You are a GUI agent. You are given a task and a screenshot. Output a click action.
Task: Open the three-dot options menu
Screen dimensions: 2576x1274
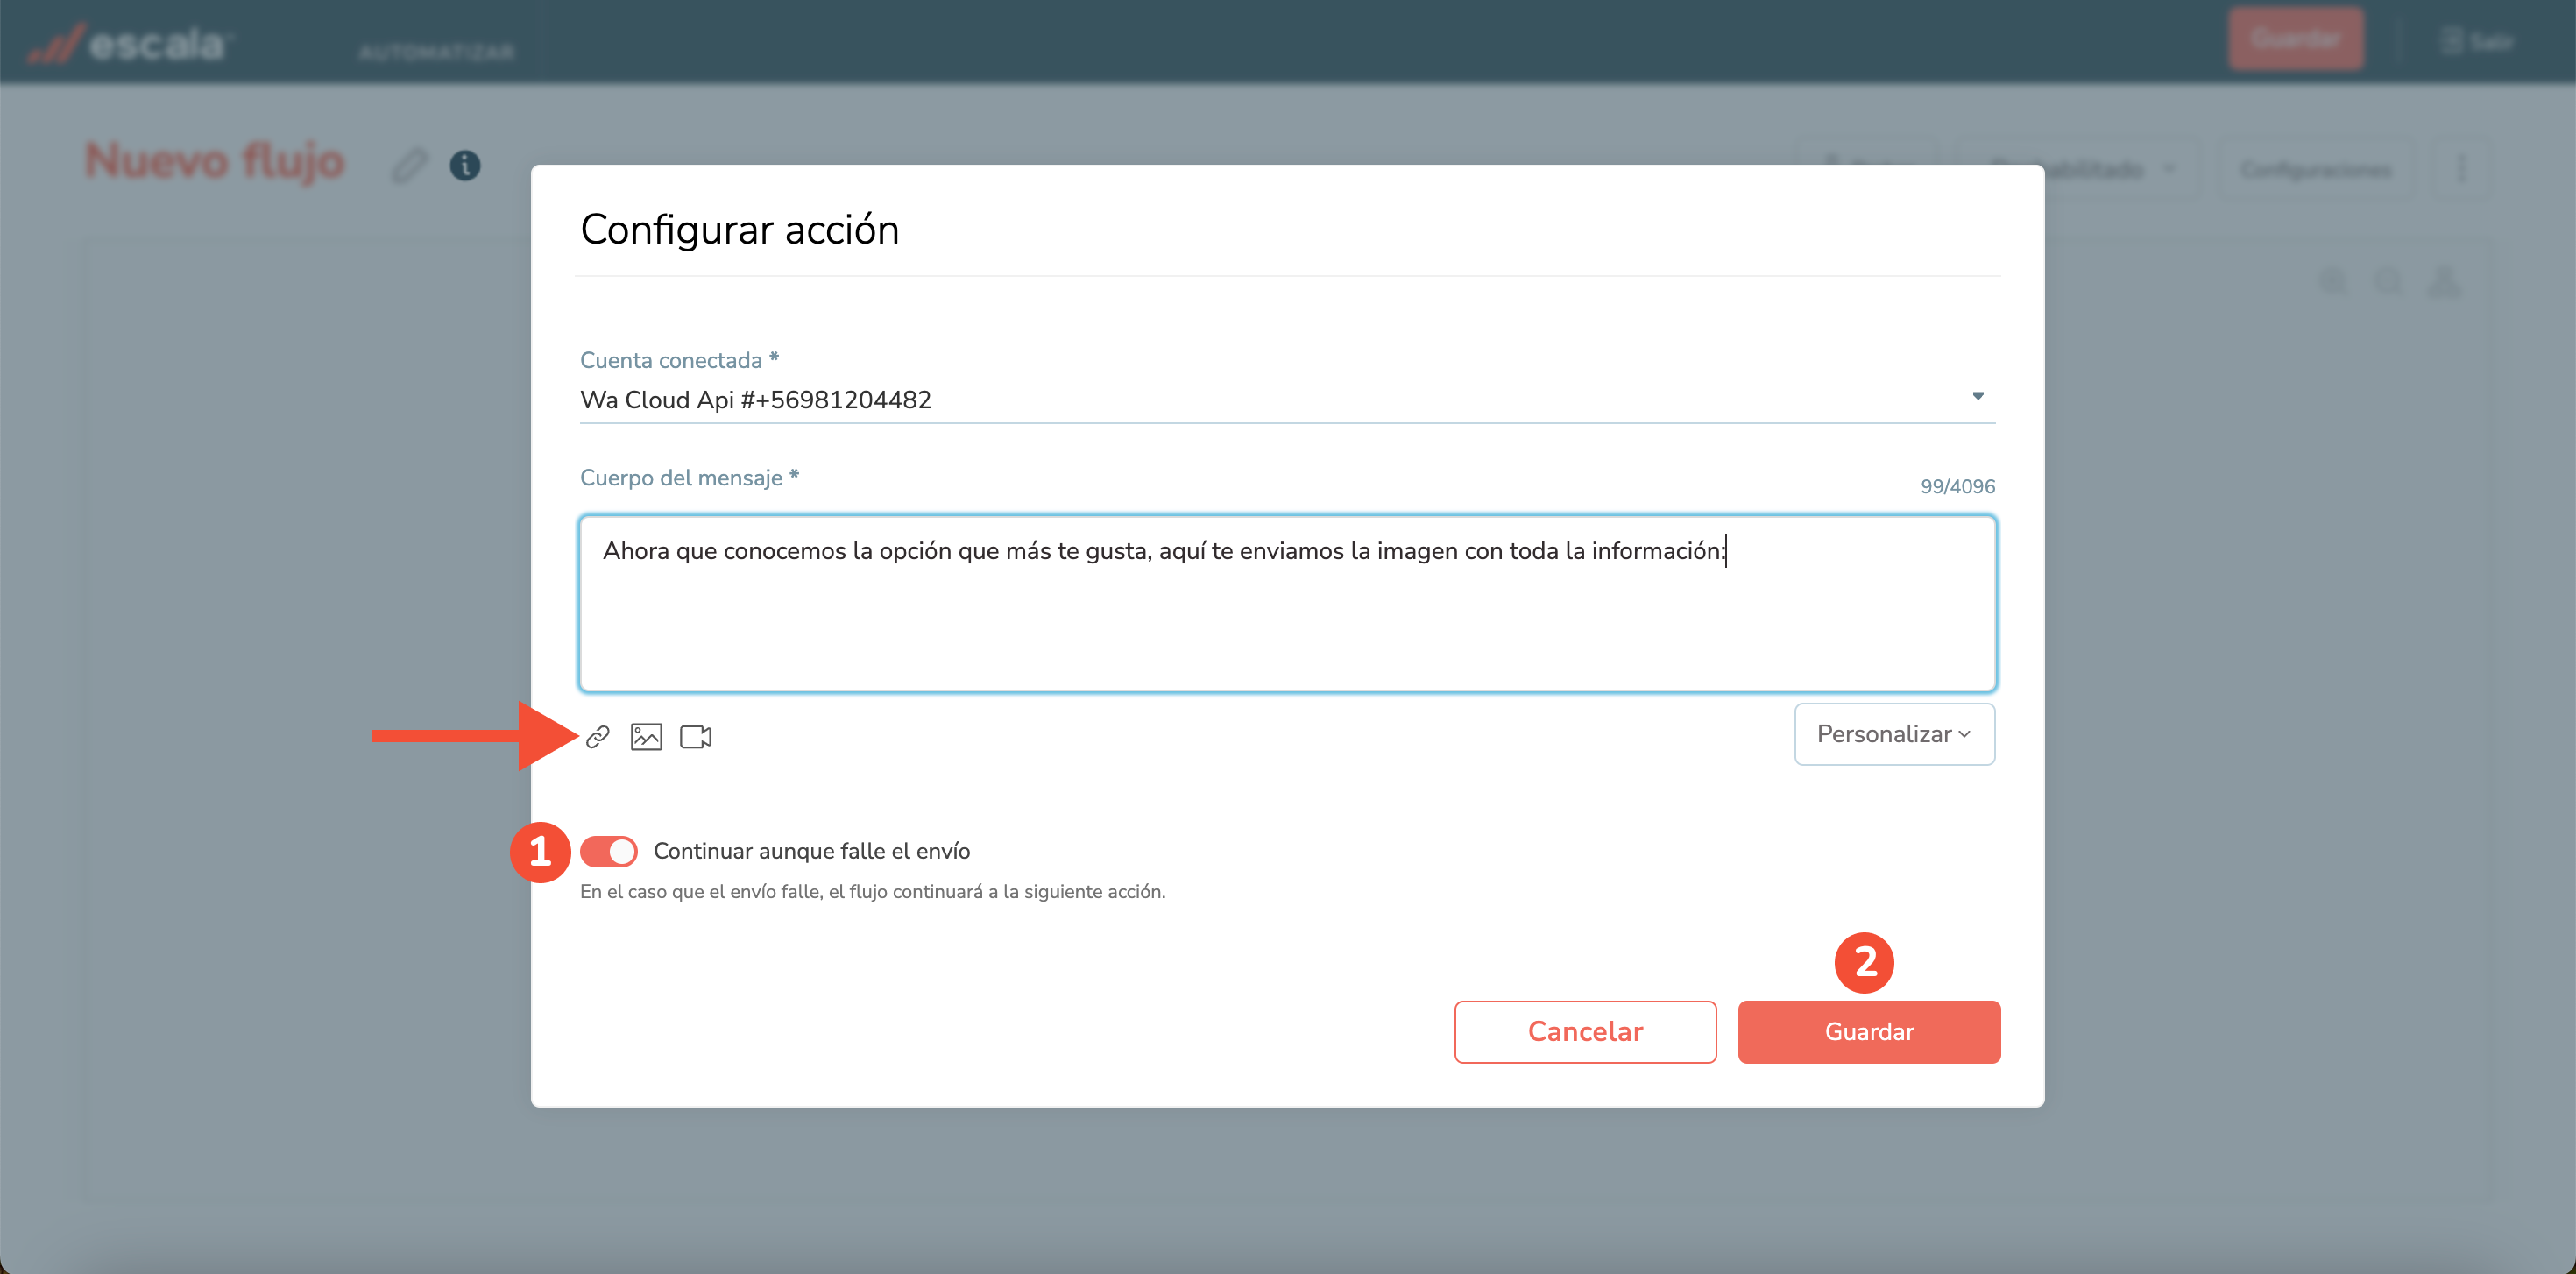2461,169
